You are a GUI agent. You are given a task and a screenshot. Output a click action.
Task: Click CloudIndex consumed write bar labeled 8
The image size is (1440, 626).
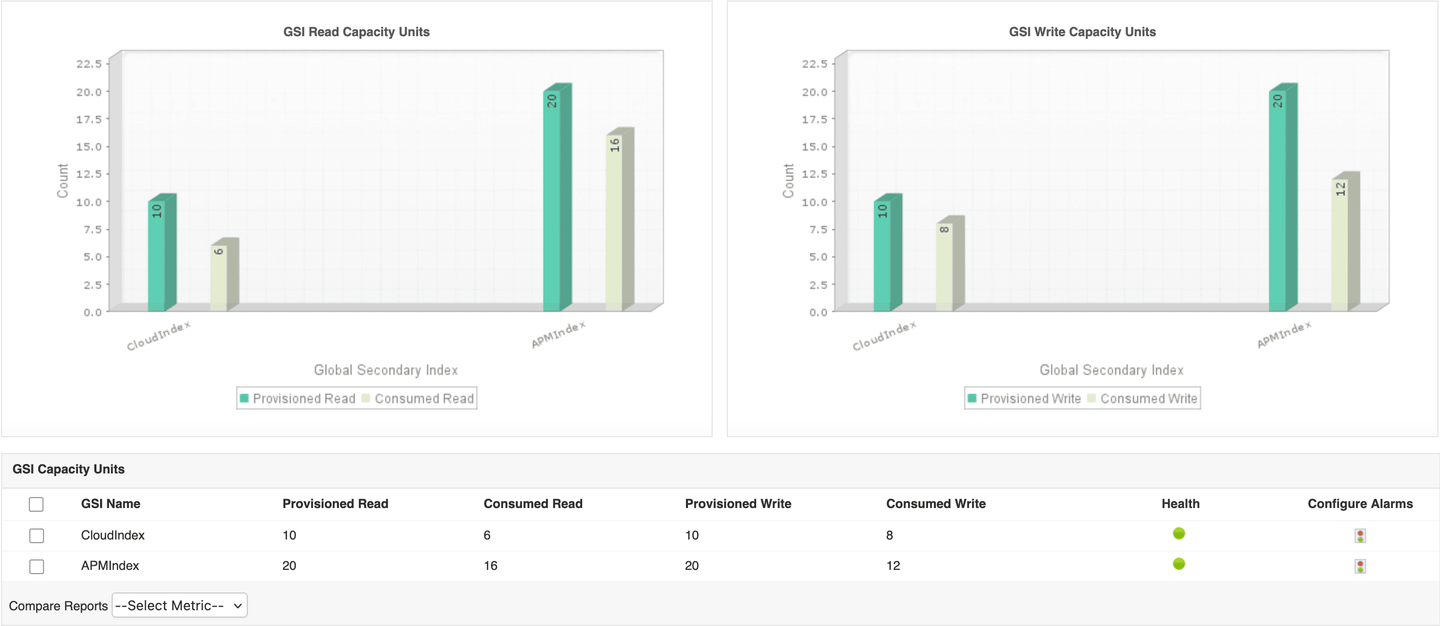pyautogui.click(x=945, y=267)
